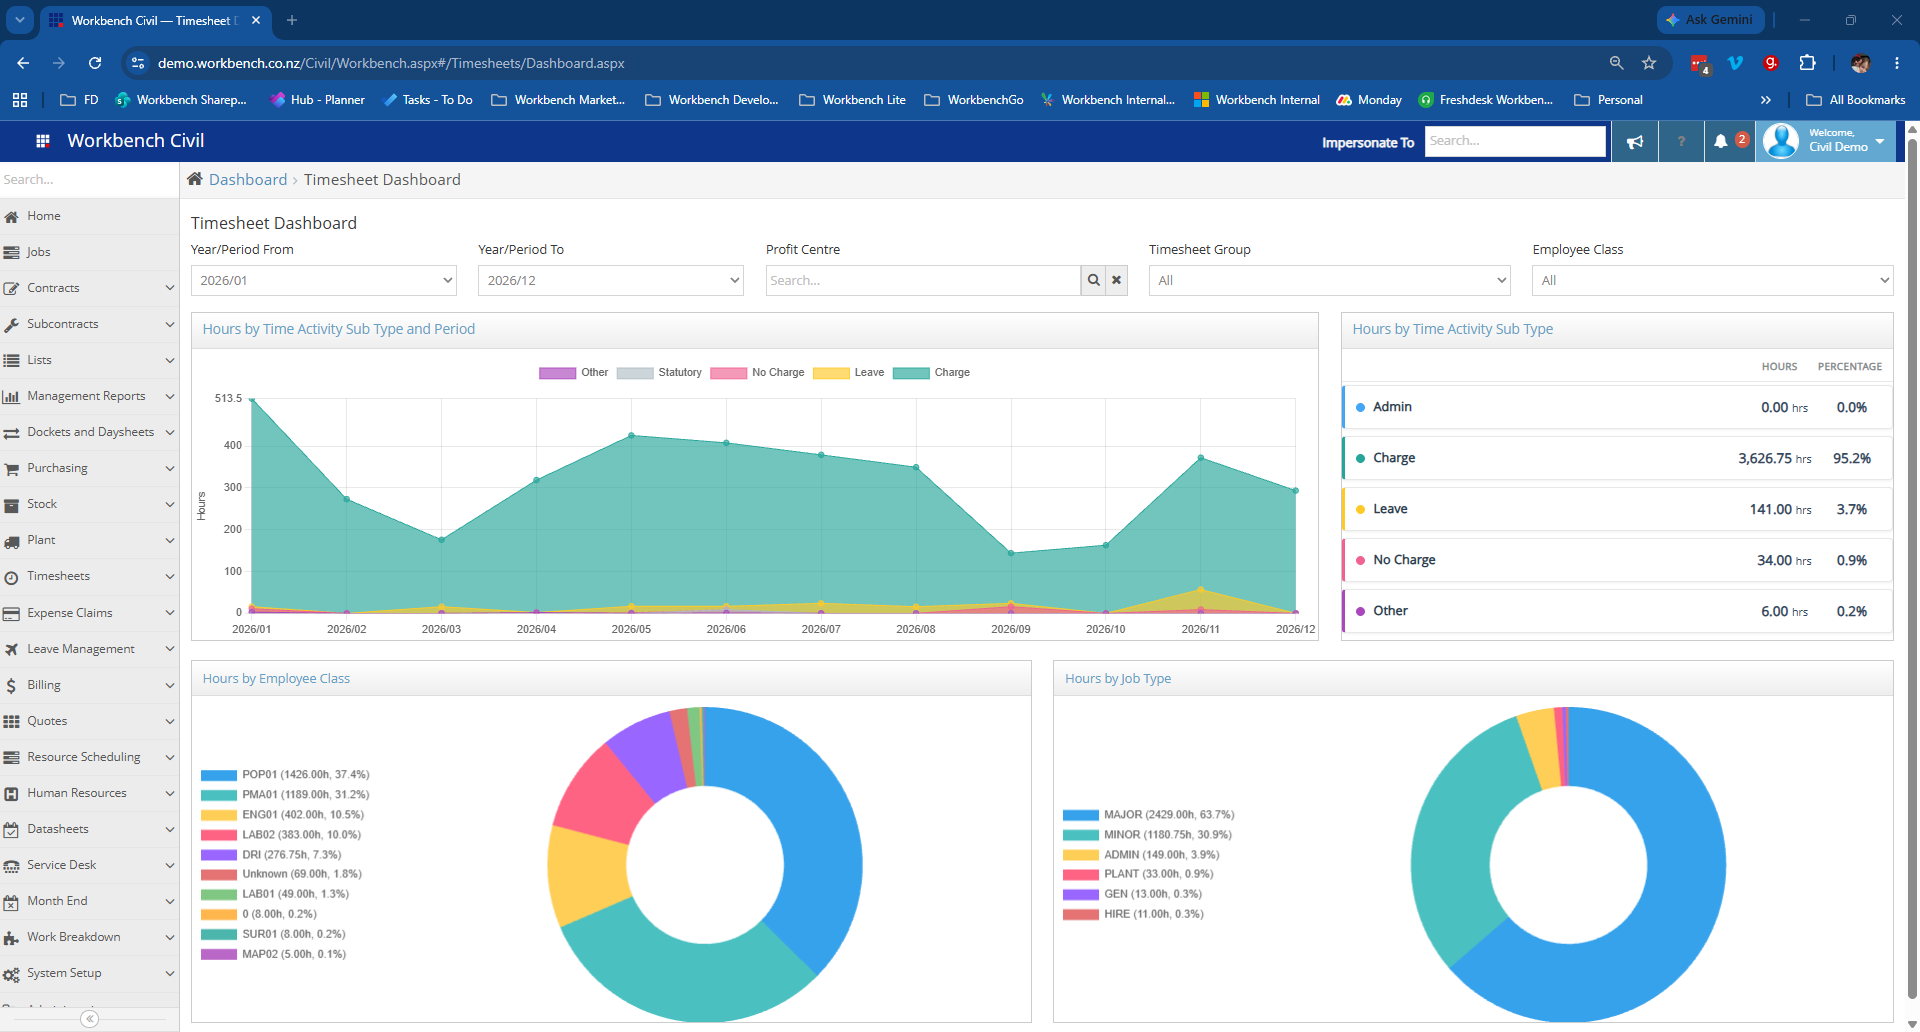Open Expense Claims in the sidebar
The height and width of the screenshot is (1032, 1920).
[90, 613]
